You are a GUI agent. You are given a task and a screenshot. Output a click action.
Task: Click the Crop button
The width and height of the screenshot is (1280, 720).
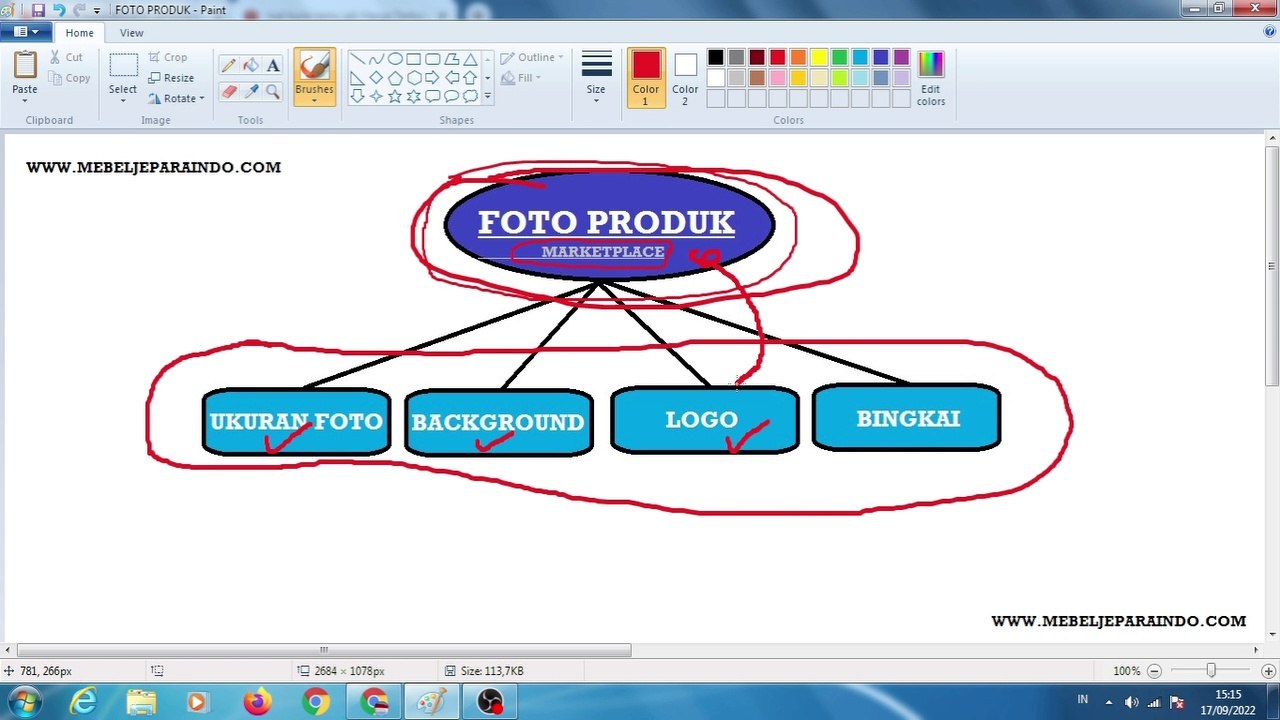pyautogui.click(x=168, y=57)
